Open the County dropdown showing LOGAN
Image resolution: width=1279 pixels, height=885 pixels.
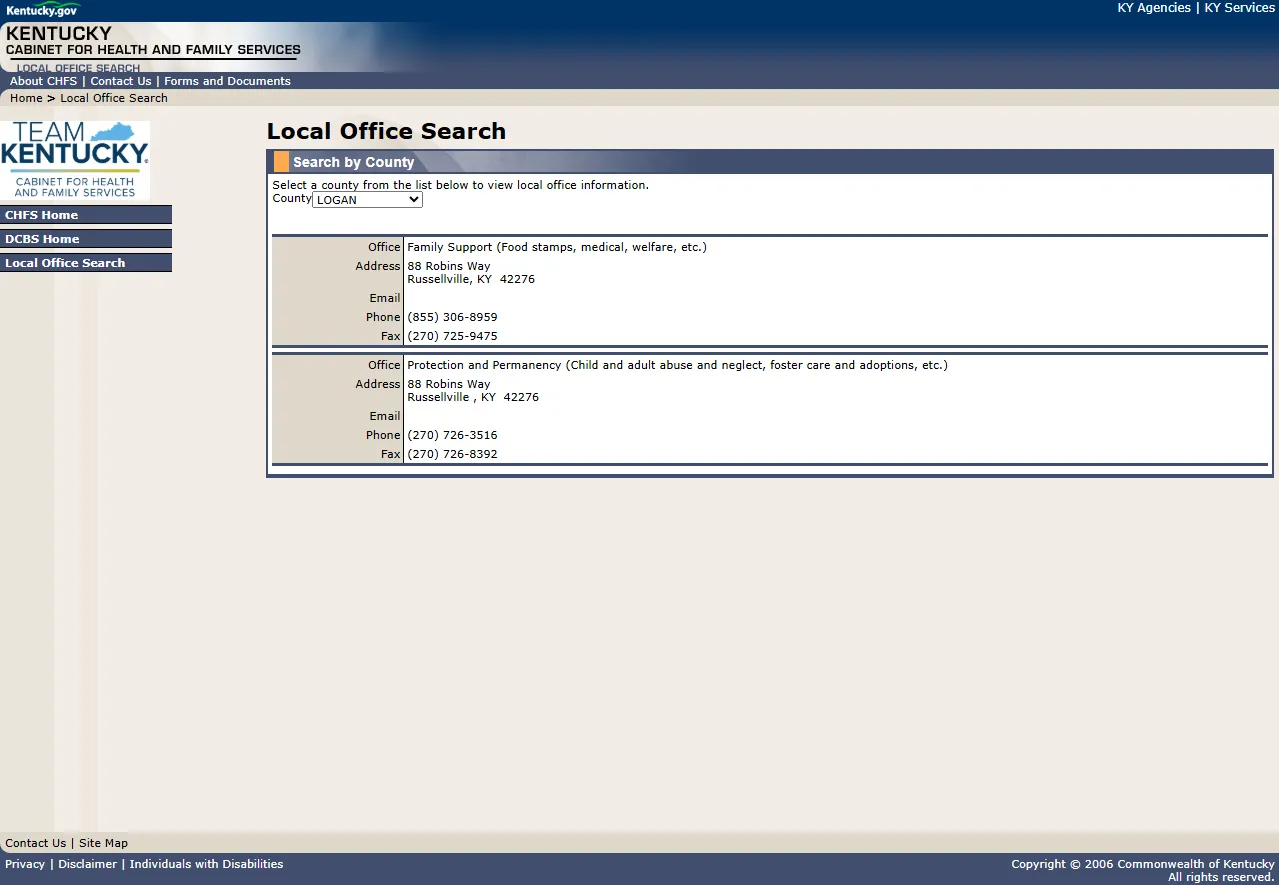click(367, 200)
